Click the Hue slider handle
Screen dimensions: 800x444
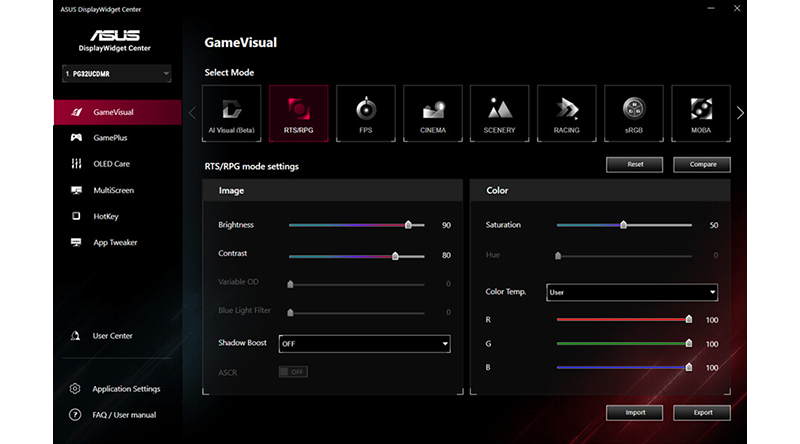click(x=558, y=255)
